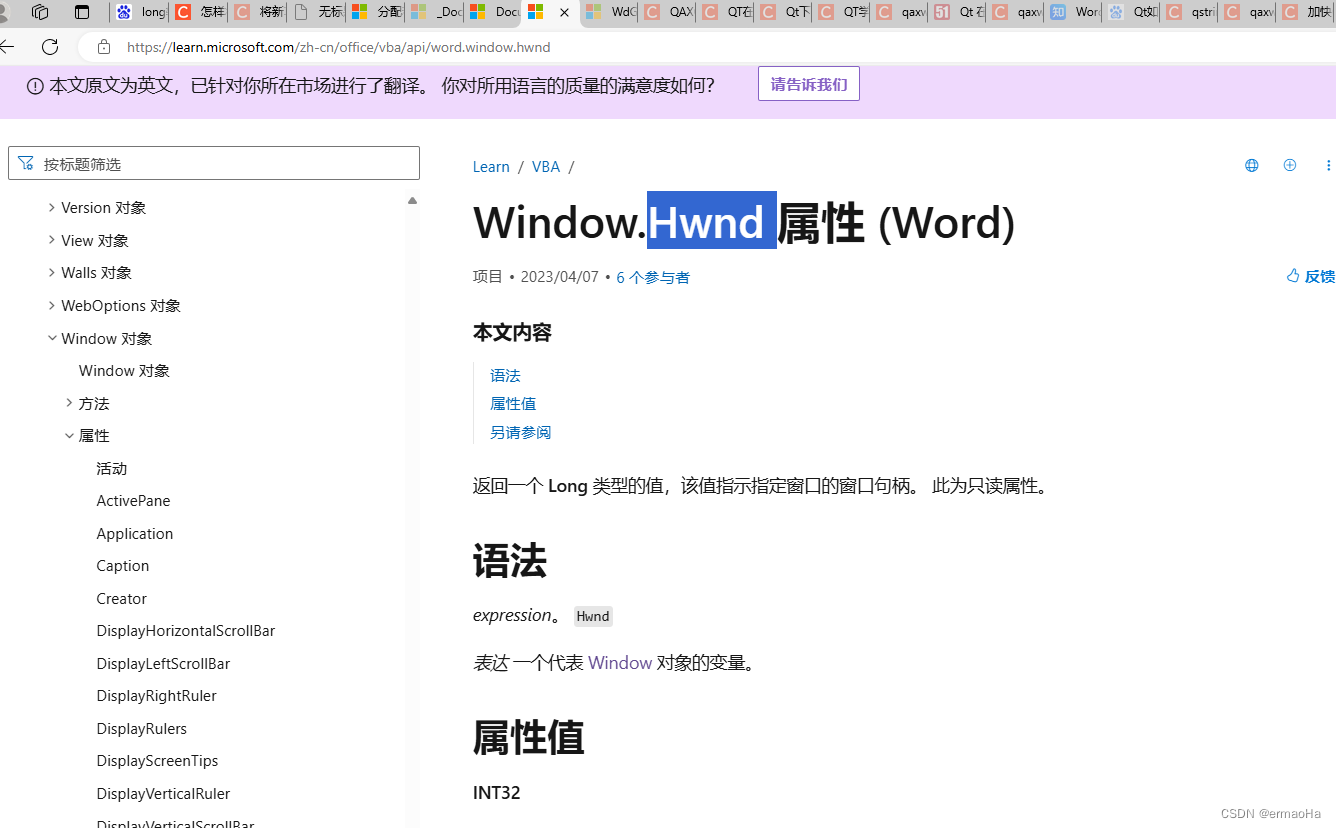Click the add-to-collection plus icon
Image resolution: width=1336 pixels, height=828 pixels.
[x=1289, y=165]
